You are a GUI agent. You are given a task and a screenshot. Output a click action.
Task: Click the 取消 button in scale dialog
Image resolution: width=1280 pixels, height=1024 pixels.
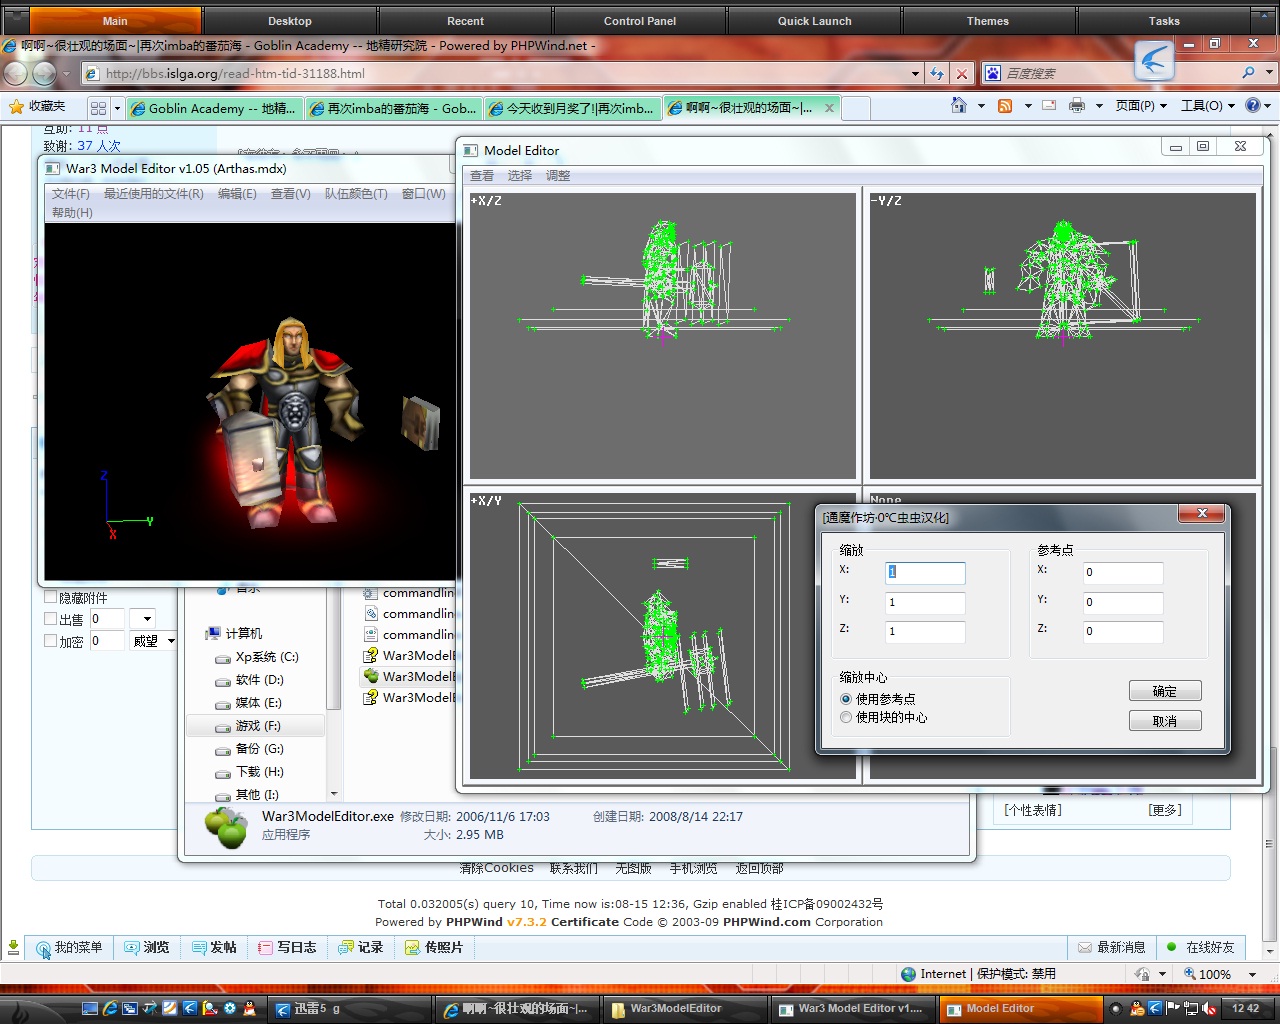(1165, 721)
